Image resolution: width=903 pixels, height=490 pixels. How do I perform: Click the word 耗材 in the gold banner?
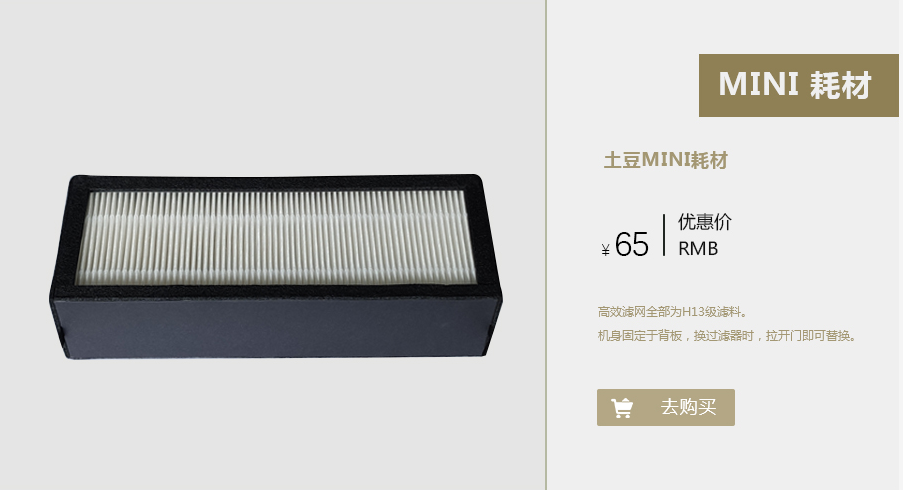tap(841, 85)
